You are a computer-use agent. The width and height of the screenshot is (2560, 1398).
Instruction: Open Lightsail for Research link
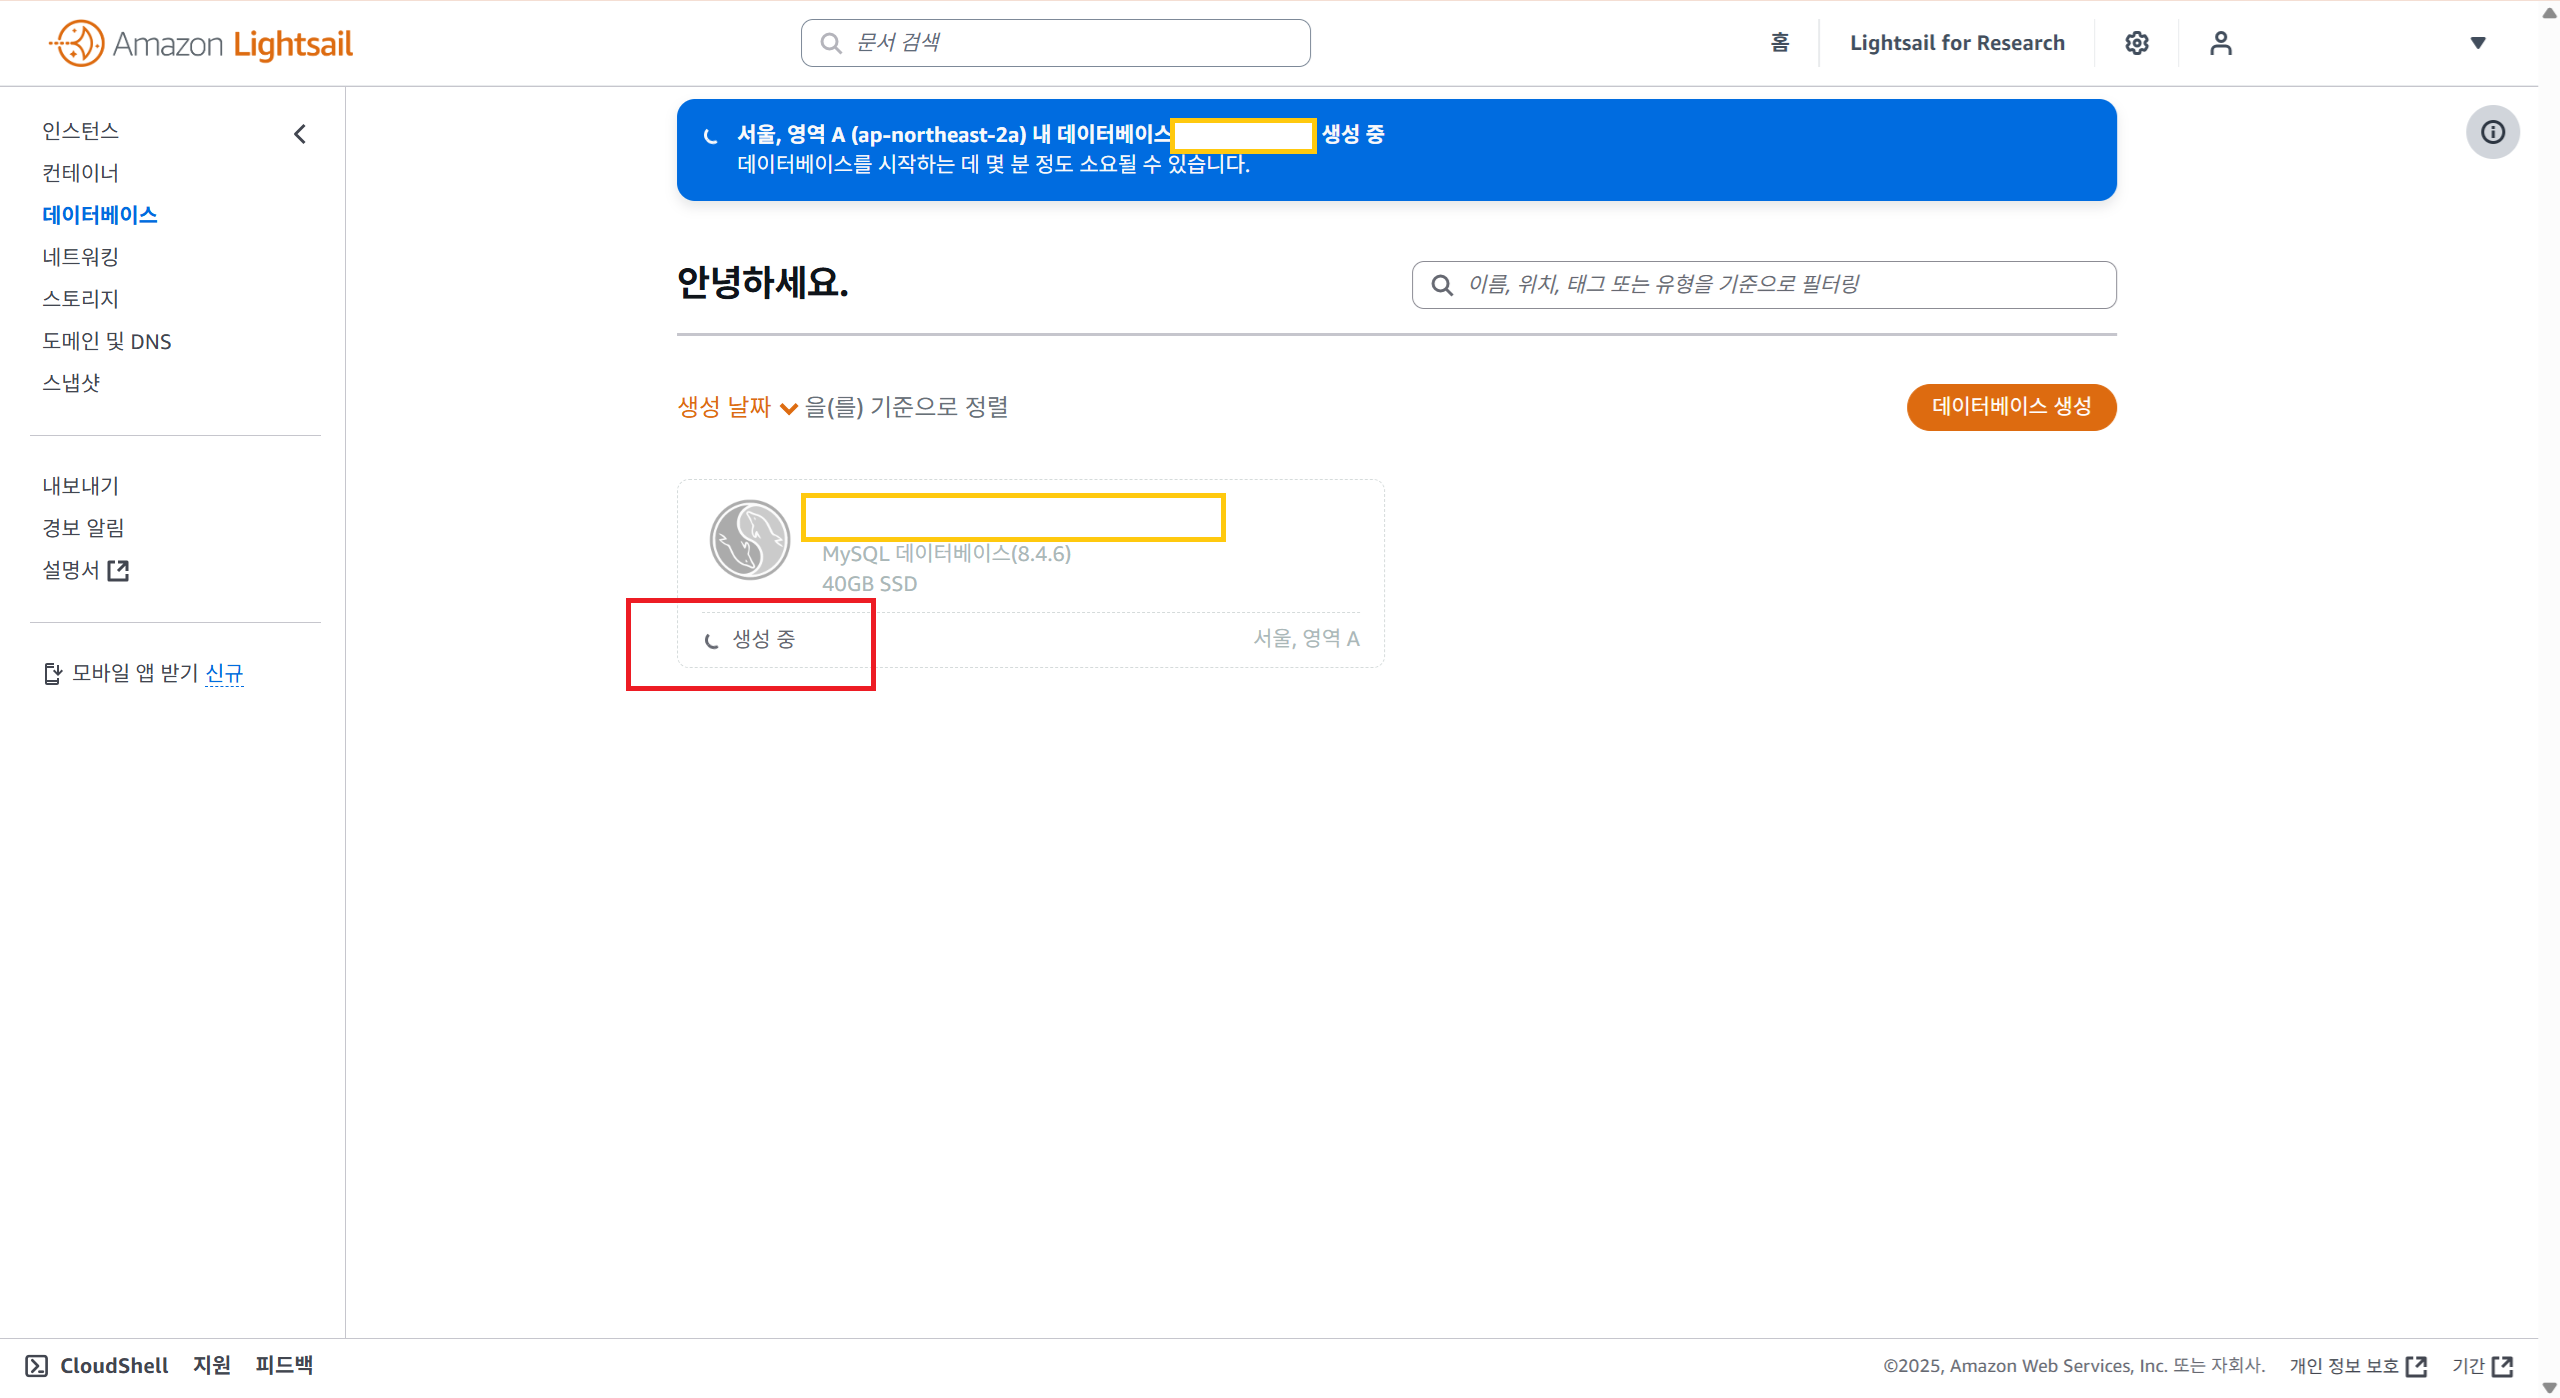coord(1957,43)
